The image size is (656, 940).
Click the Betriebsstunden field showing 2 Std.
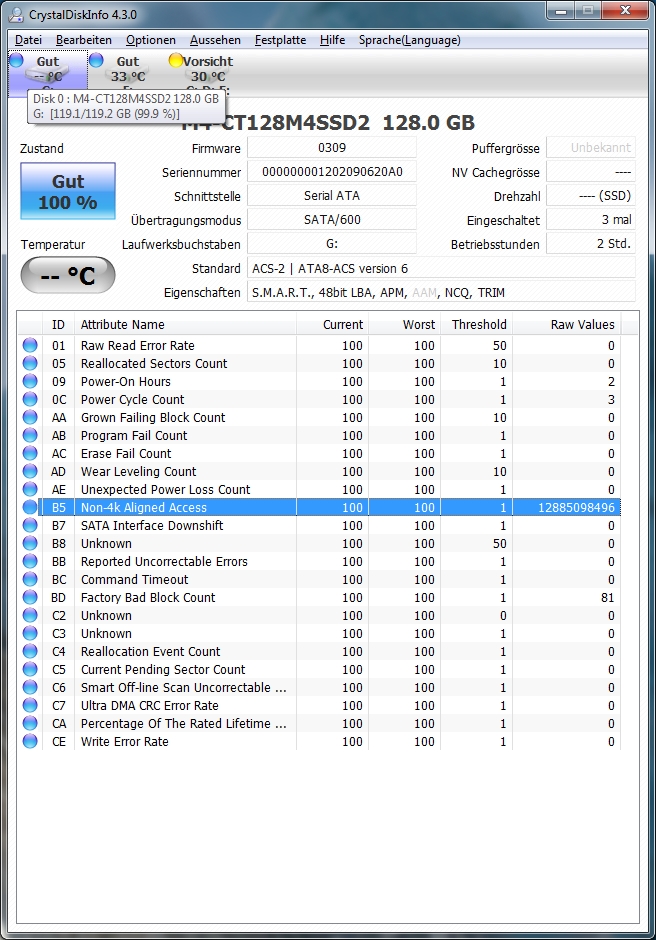pos(591,243)
